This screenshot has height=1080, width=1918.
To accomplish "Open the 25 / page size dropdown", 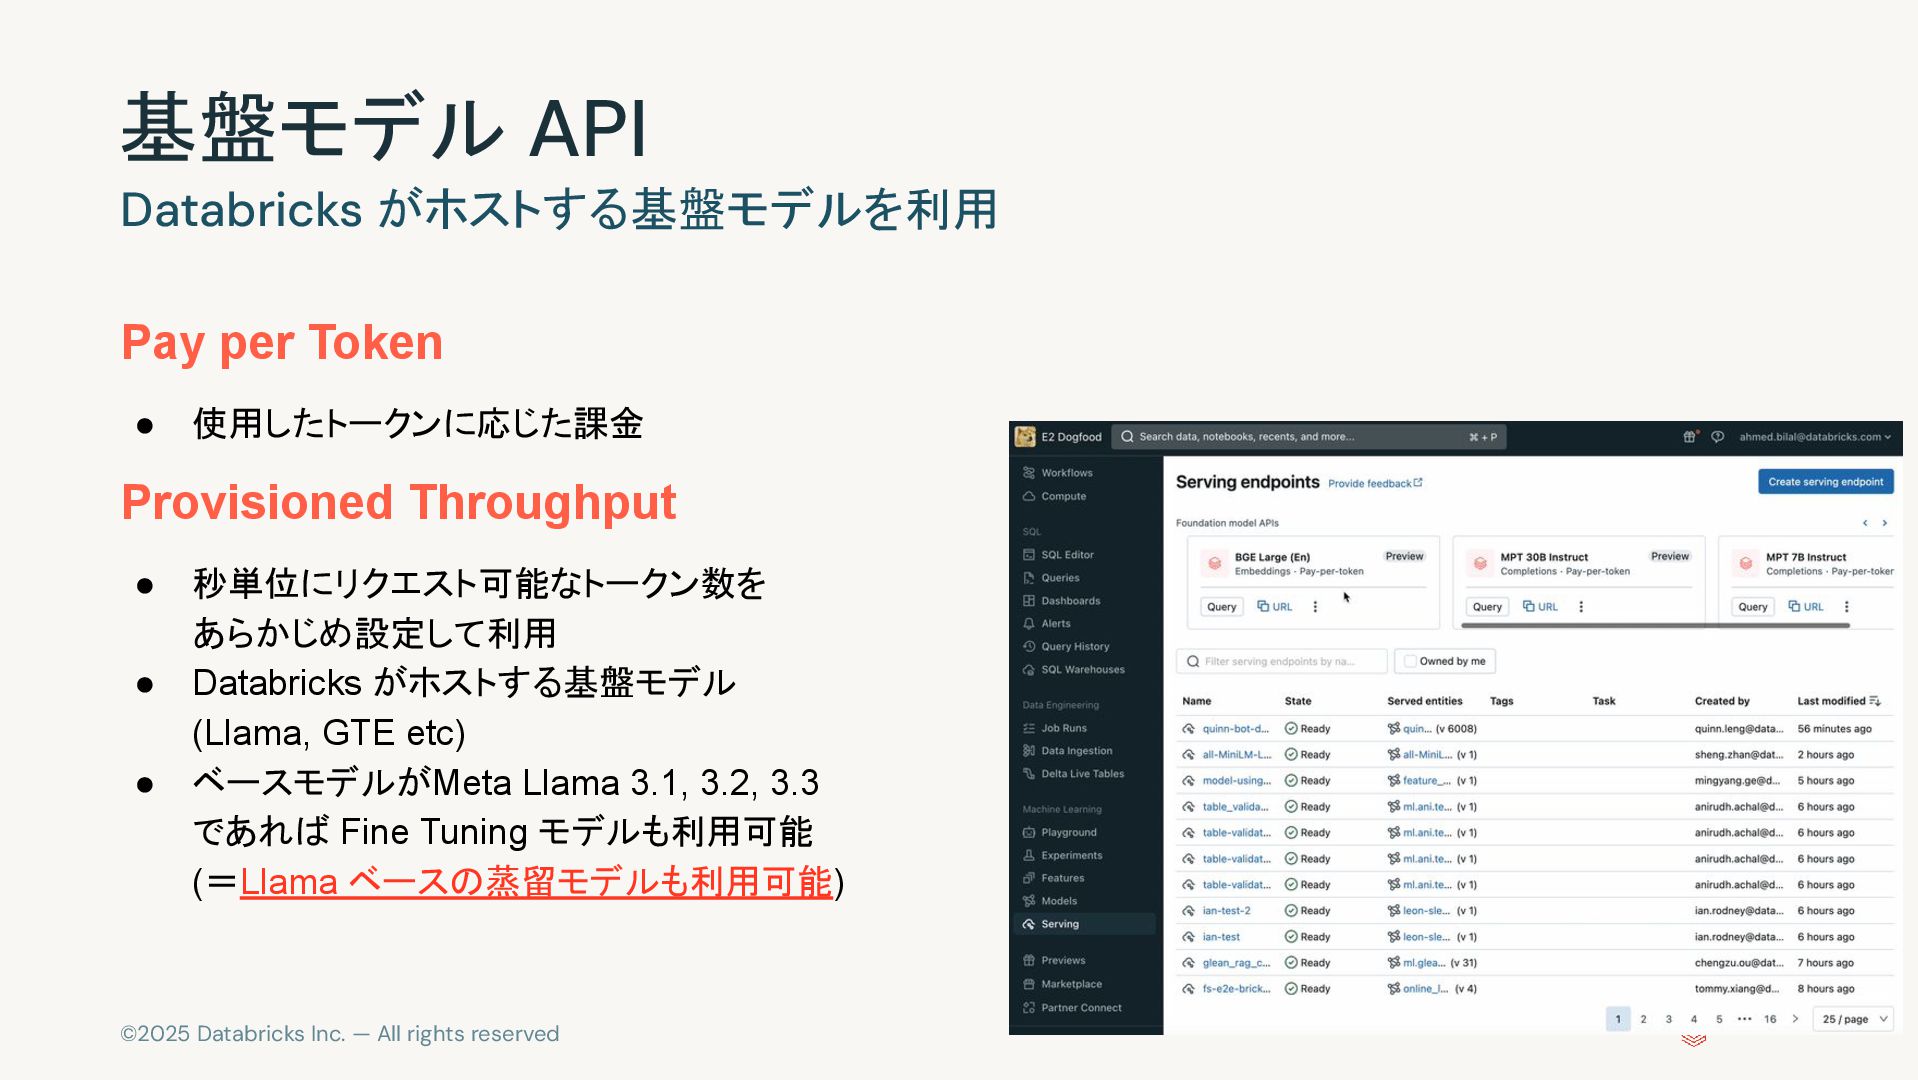I will (1855, 1019).
